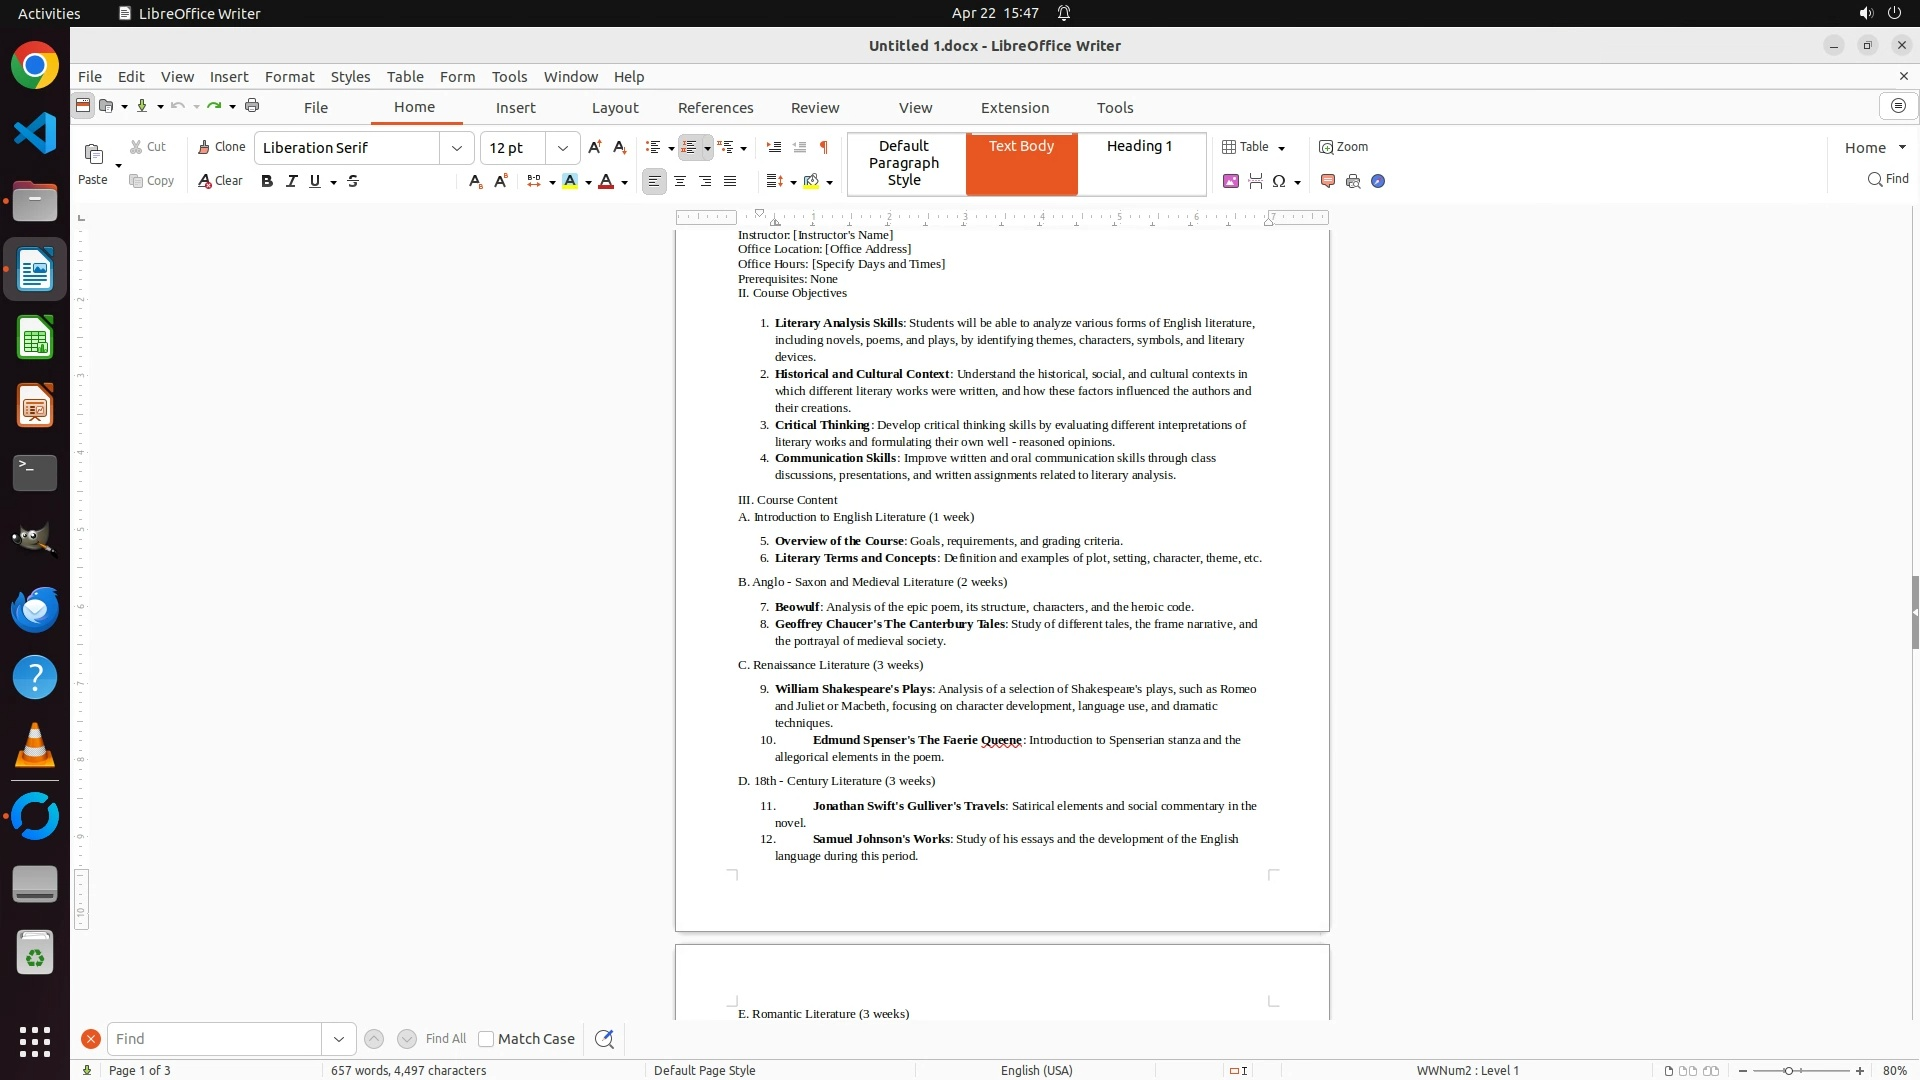Enable the Match Case checkbox
The height and width of the screenshot is (1080, 1920).
(486, 1039)
